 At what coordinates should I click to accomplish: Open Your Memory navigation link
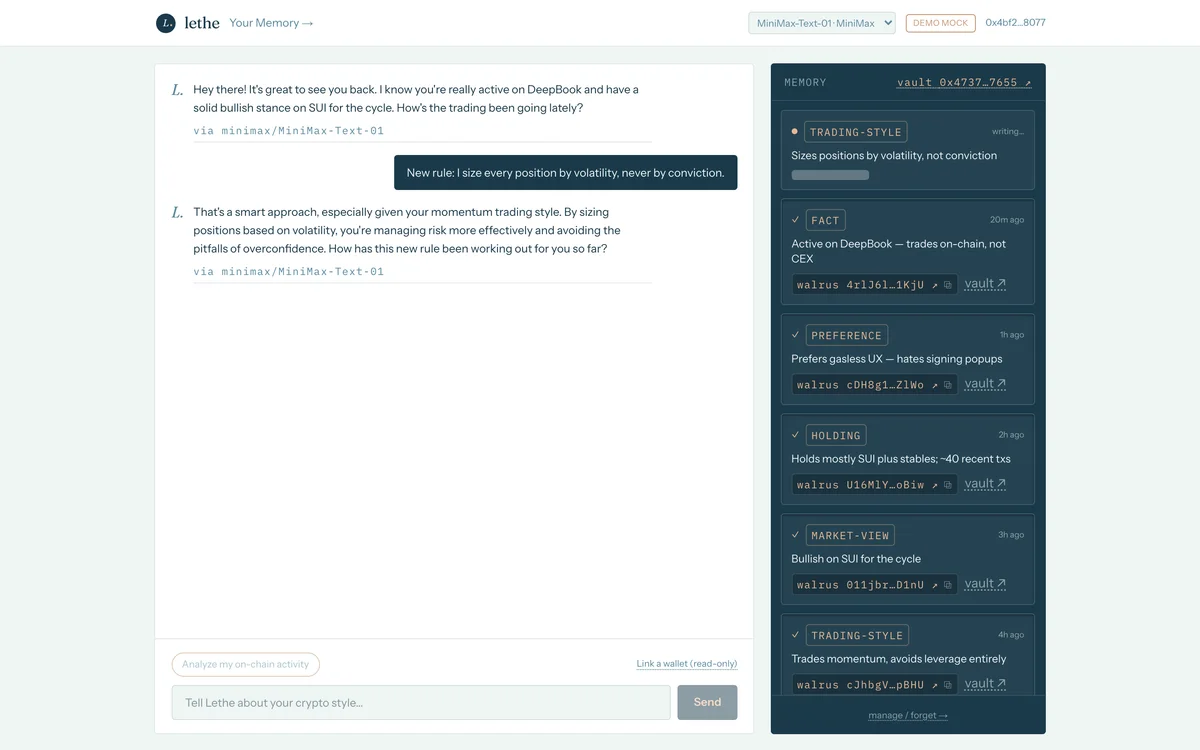(x=271, y=23)
